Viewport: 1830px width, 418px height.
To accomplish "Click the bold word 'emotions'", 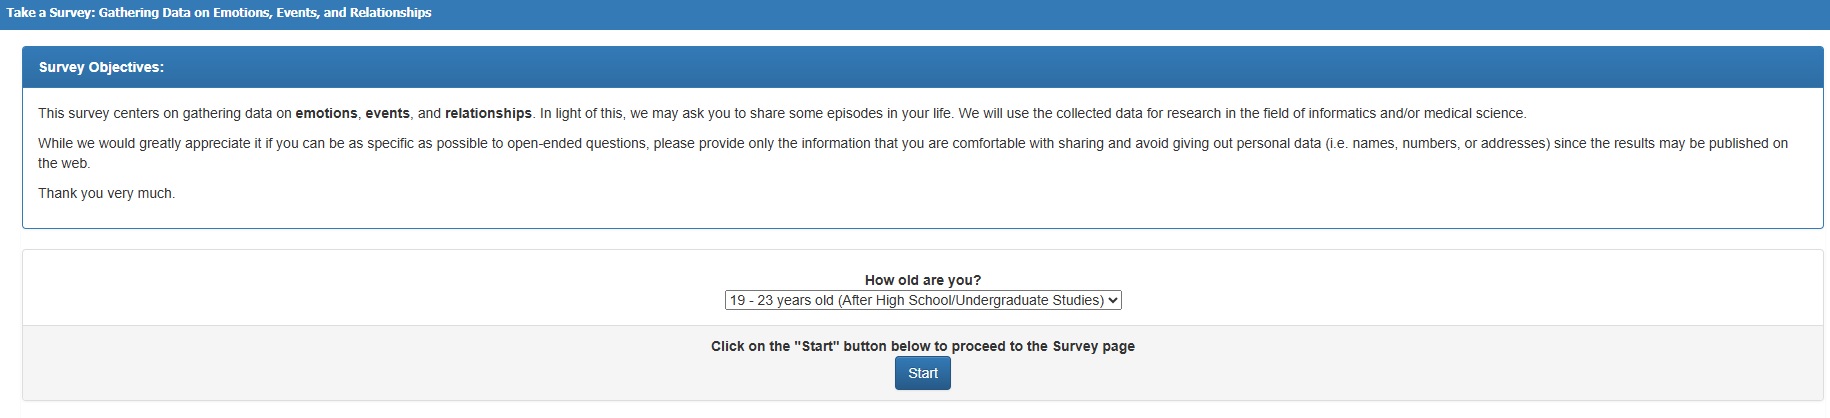I will (x=326, y=113).
